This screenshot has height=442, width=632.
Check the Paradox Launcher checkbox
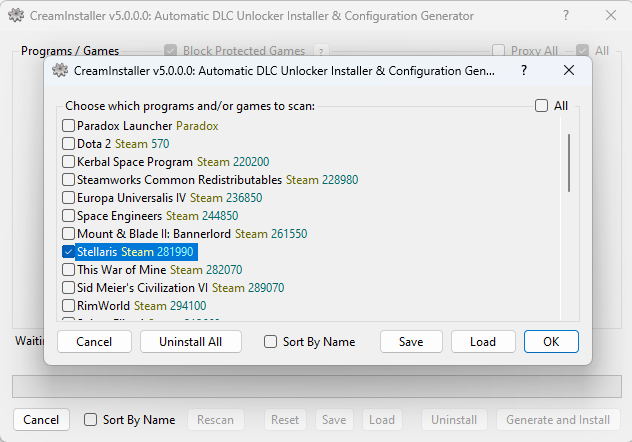pos(69,126)
